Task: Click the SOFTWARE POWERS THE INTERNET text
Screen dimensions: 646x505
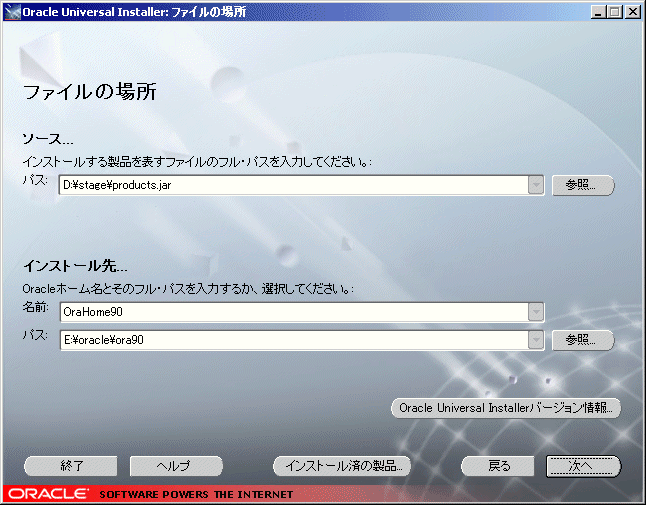Action: pos(196,494)
